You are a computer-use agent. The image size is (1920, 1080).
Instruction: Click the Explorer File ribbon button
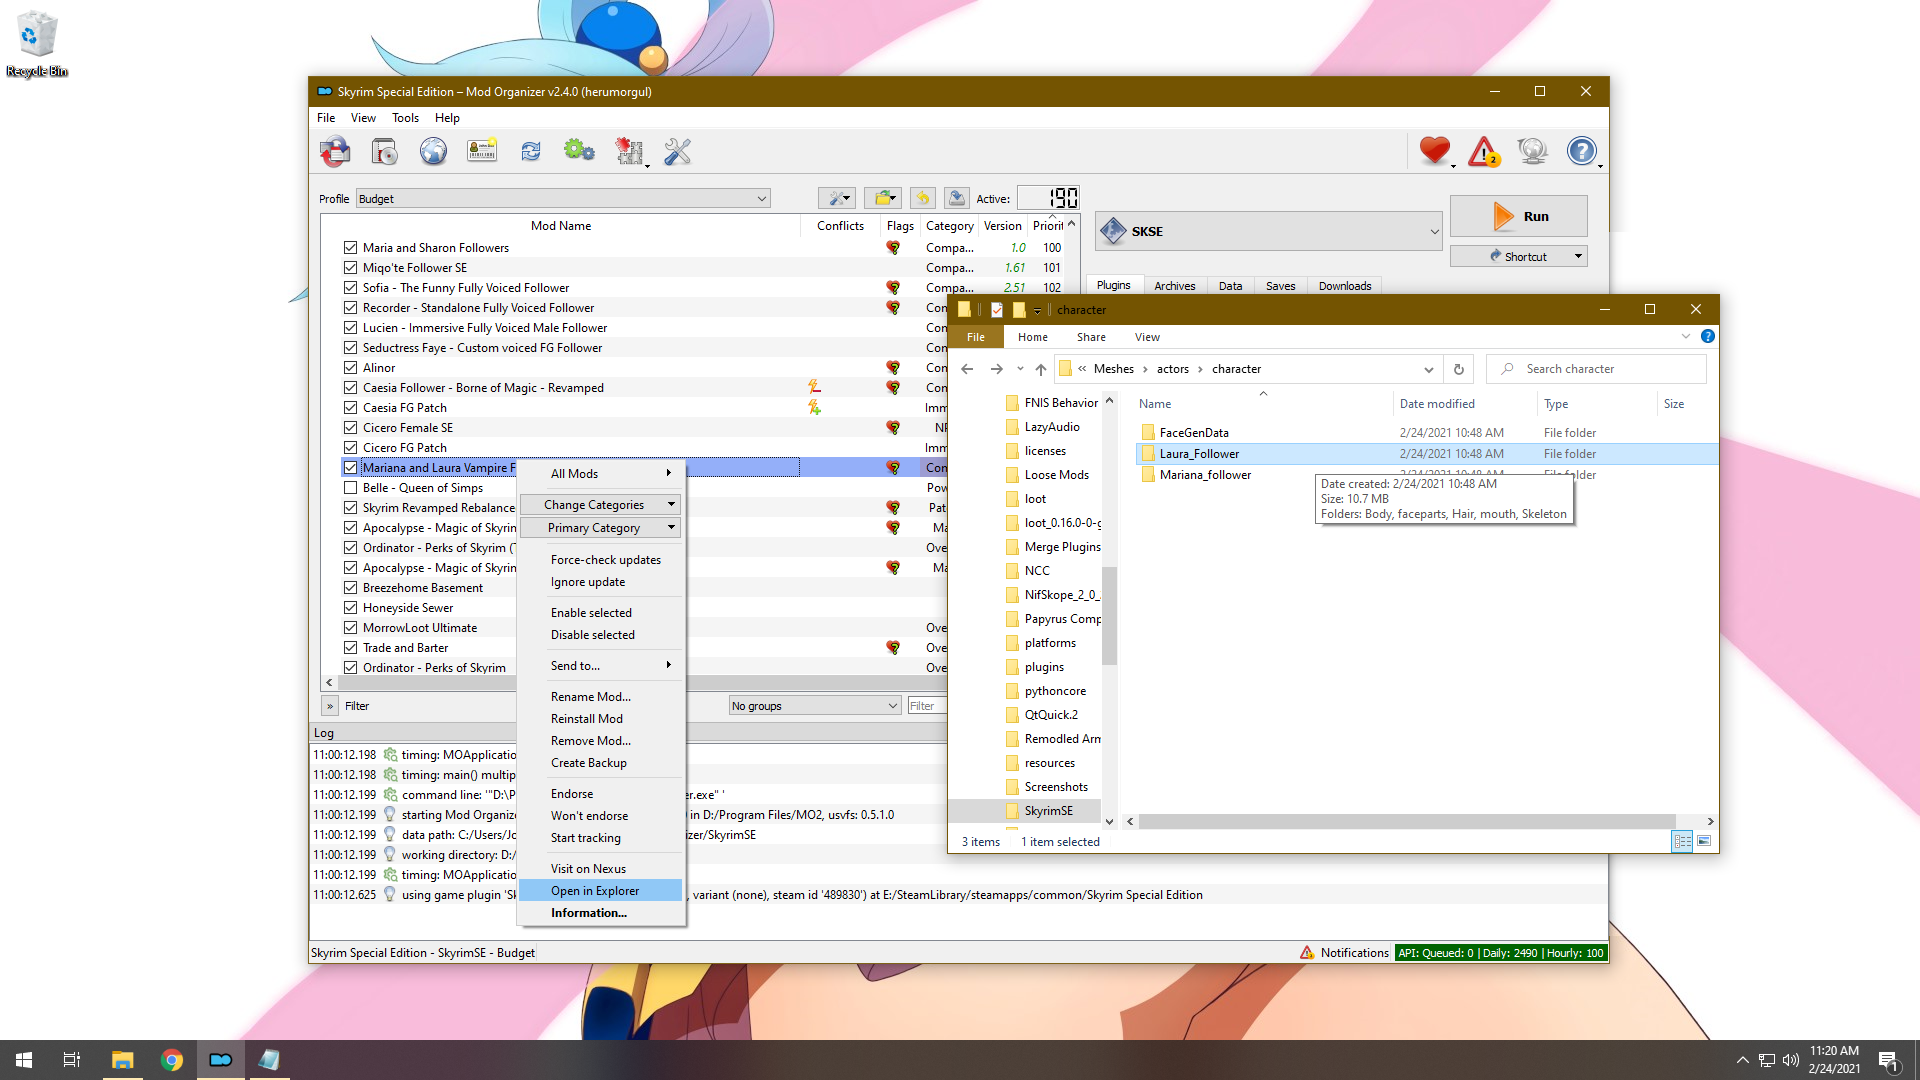pyautogui.click(x=976, y=337)
